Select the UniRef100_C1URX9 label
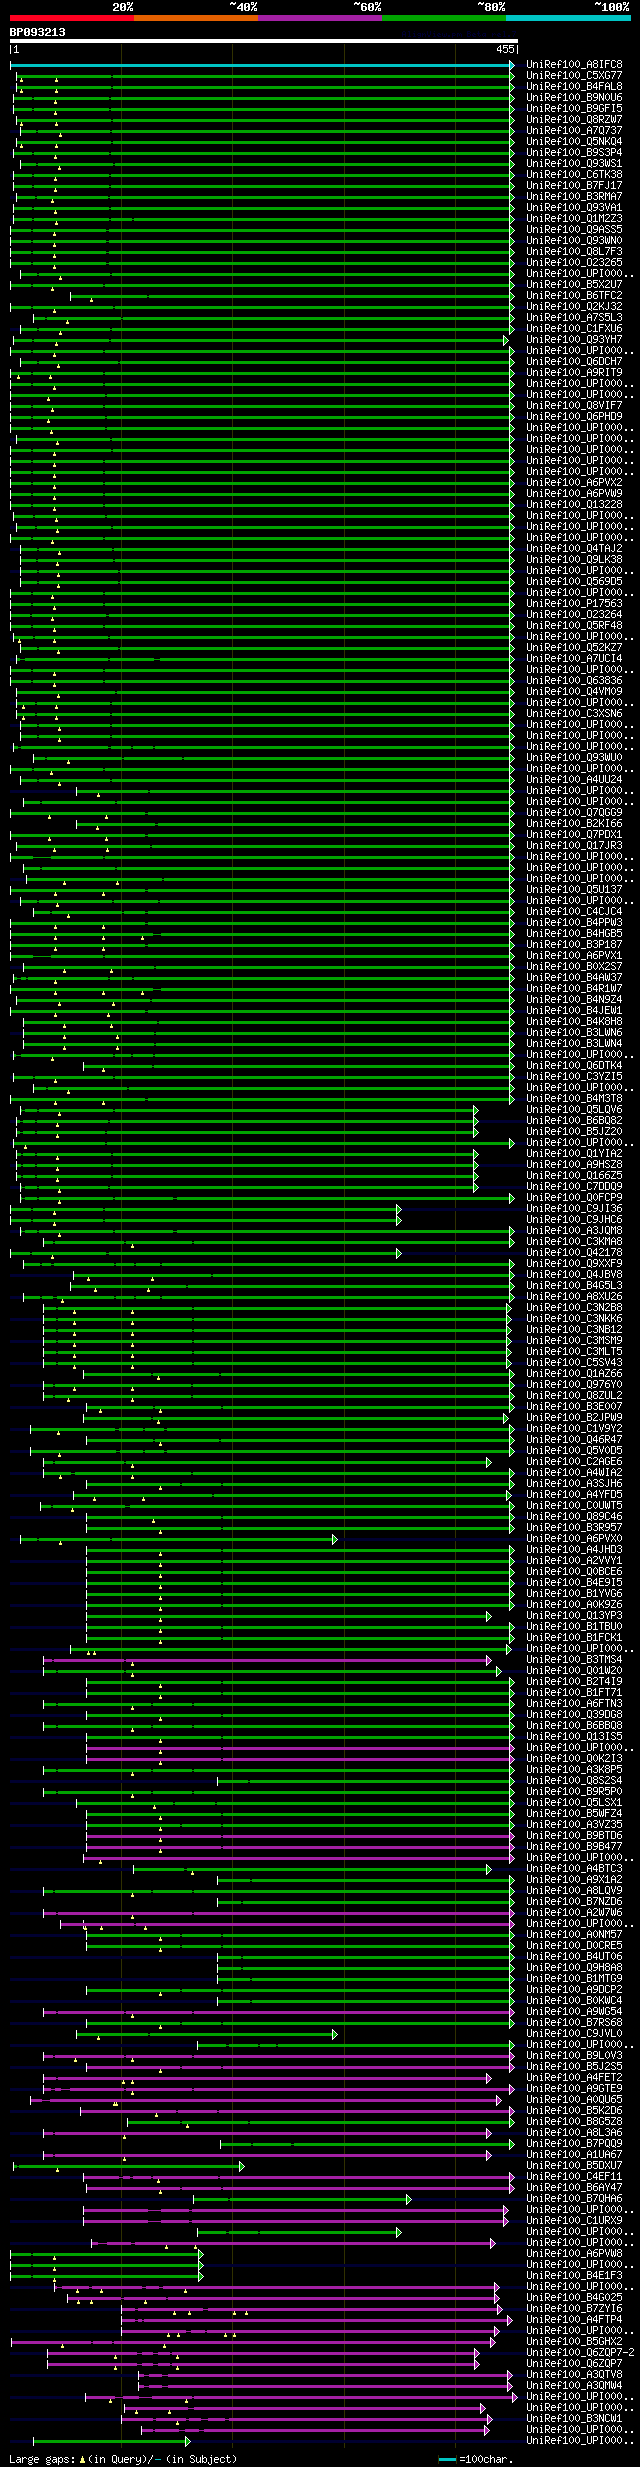 click(x=574, y=2221)
